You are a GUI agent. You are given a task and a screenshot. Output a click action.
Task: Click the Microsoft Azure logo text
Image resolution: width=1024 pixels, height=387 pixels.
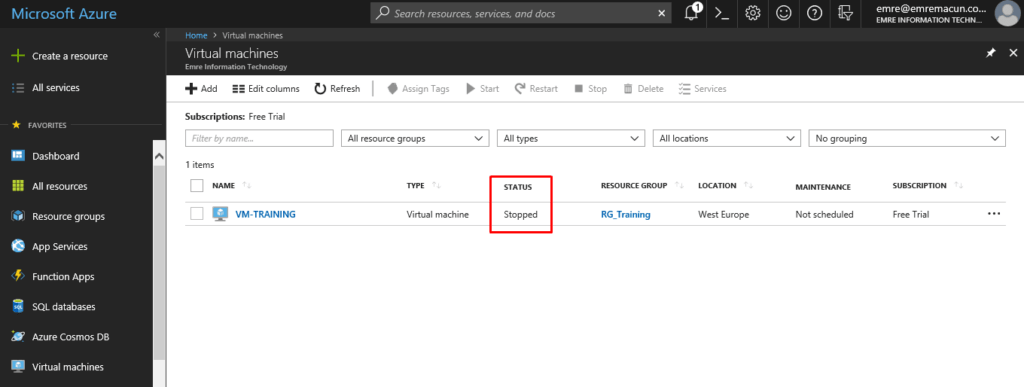click(x=63, y=13)
